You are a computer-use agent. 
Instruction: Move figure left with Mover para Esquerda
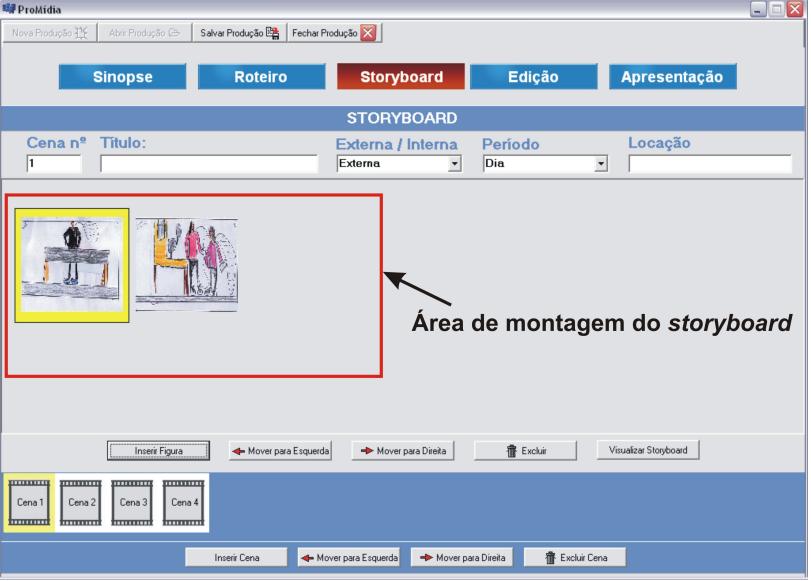(x=280, y=451)
